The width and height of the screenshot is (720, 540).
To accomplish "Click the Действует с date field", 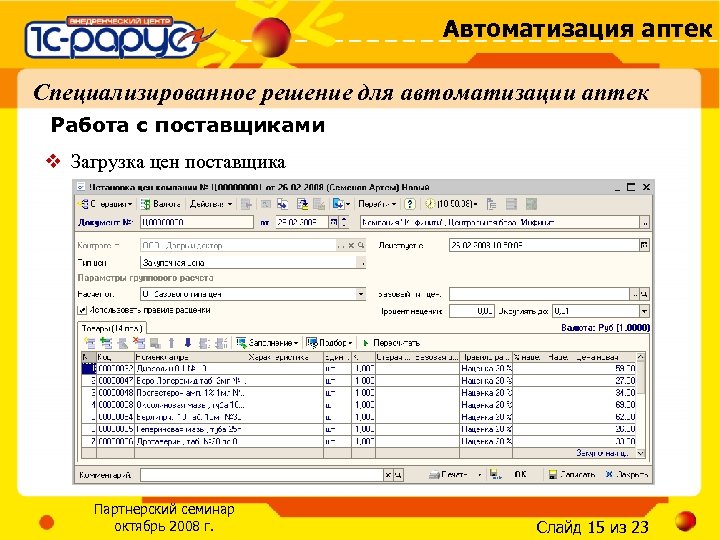I will 544,245.
